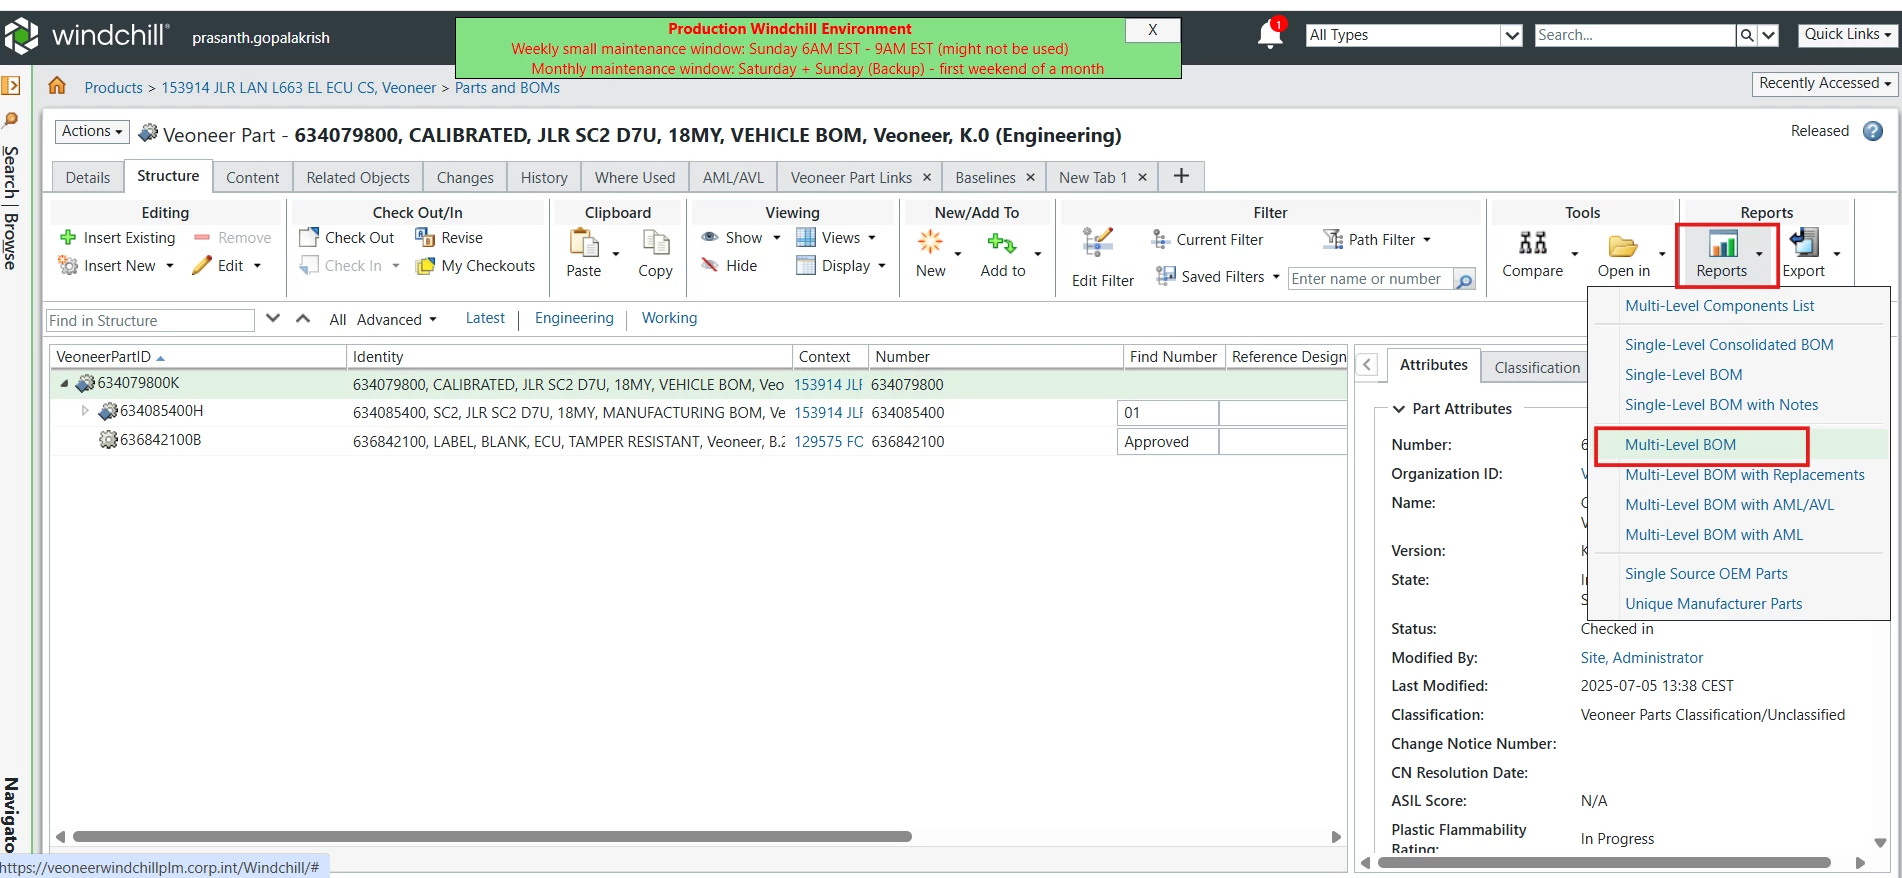
Task: Switch to the Classification tab
Action: [x=1536, y=368]
